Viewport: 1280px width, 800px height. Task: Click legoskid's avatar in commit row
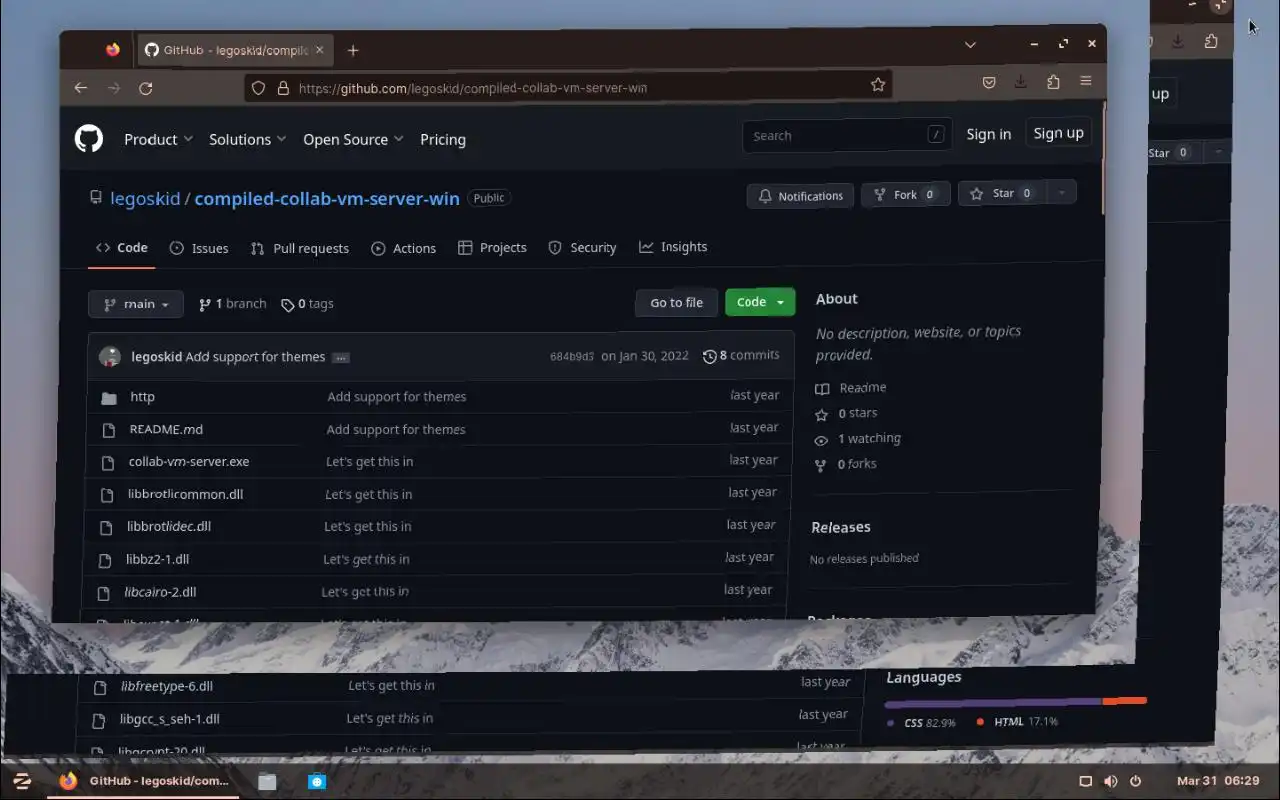[110, 357]
